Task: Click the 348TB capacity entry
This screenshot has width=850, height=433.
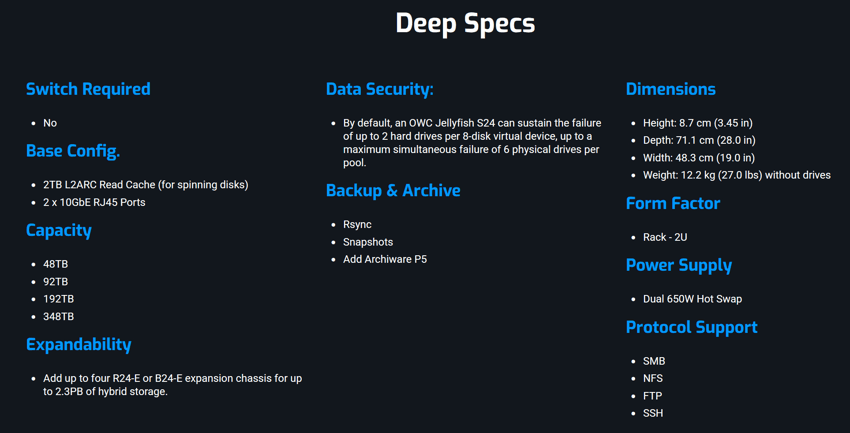Action: [59, 316]
